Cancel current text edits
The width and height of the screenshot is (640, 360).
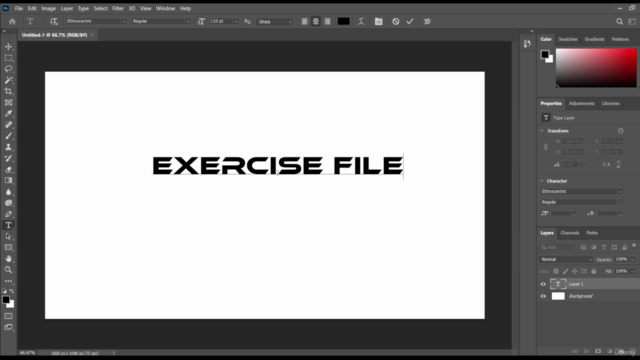click(x=396, y=22)
